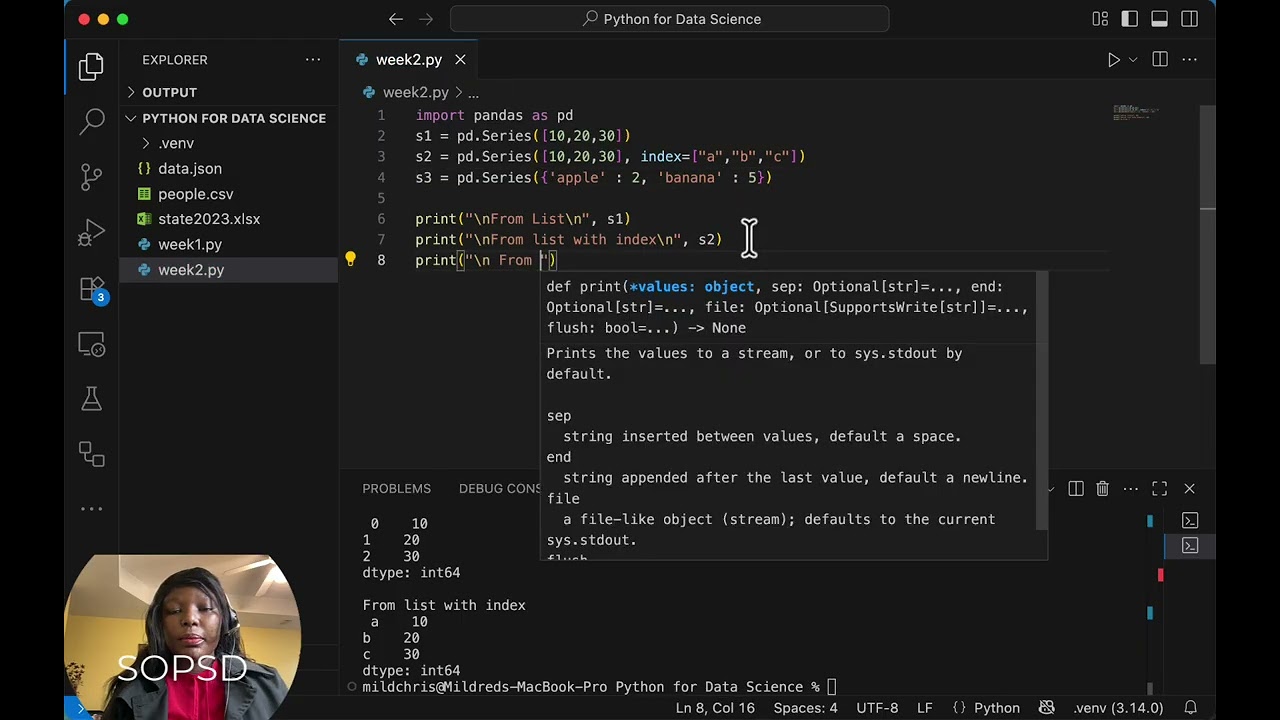
Task: Select the first terminal instance icon
Action: pos(1190,521)
